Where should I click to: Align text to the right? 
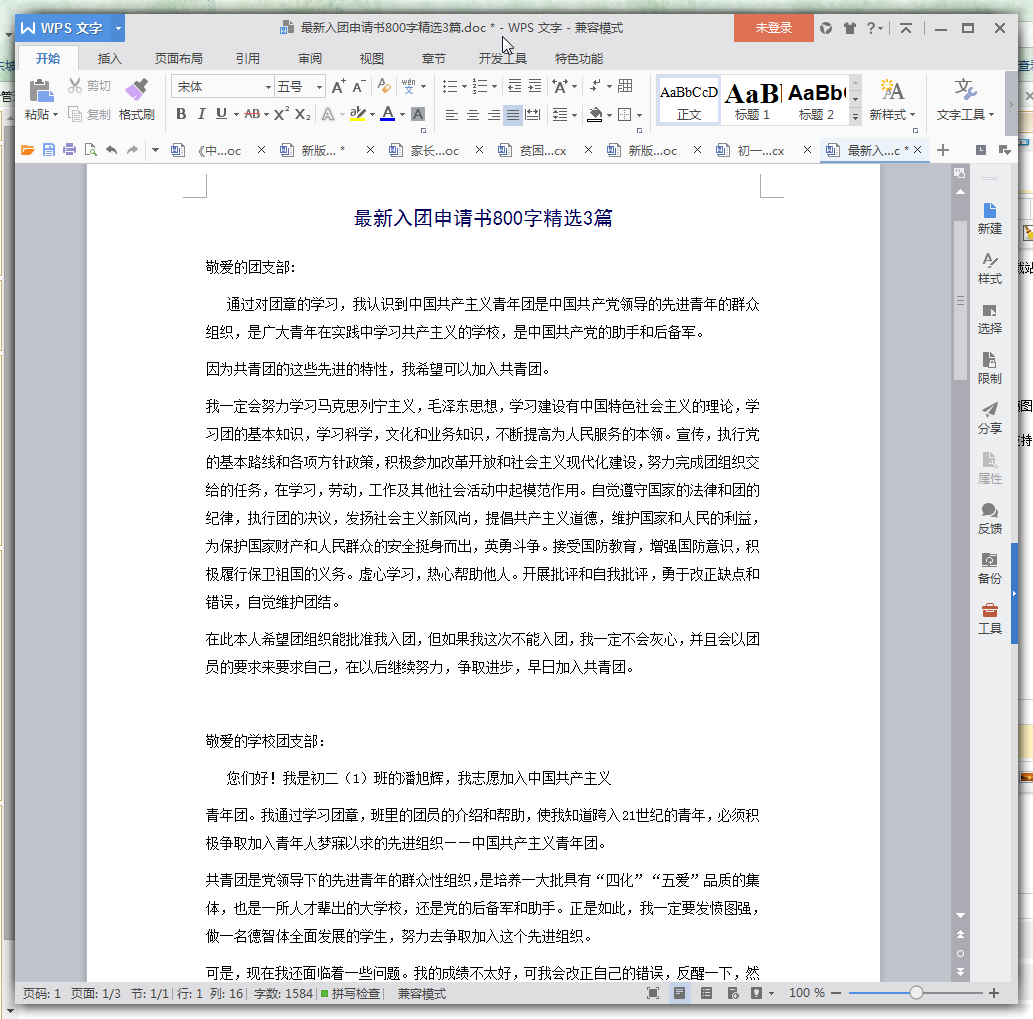click(x=493, y=115)
